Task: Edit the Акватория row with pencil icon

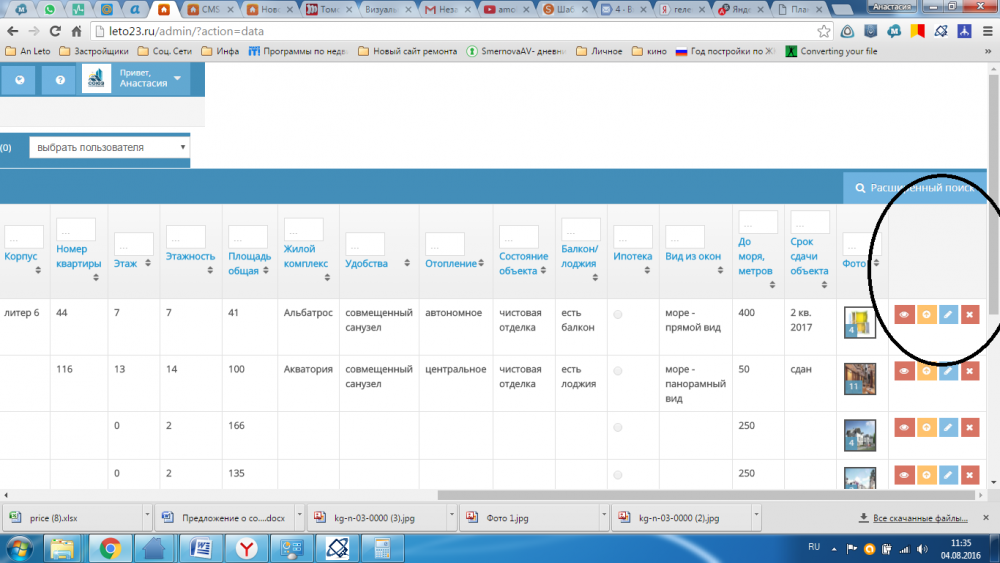Action: pos(948,371)
